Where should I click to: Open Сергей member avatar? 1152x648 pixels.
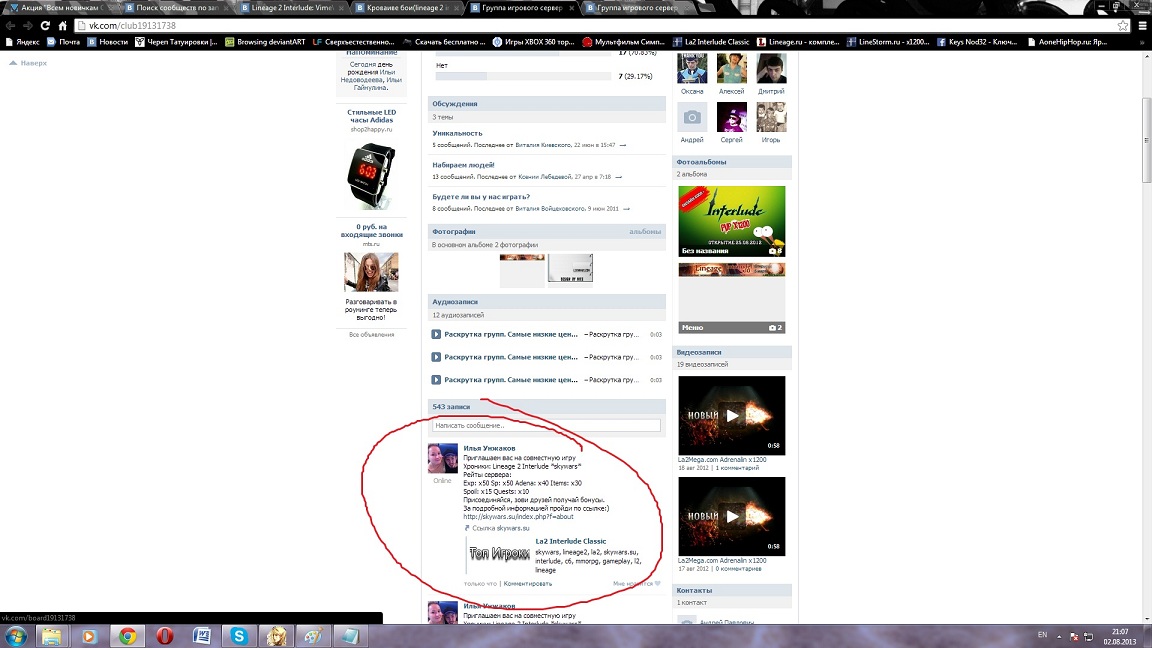pos(732,117)
